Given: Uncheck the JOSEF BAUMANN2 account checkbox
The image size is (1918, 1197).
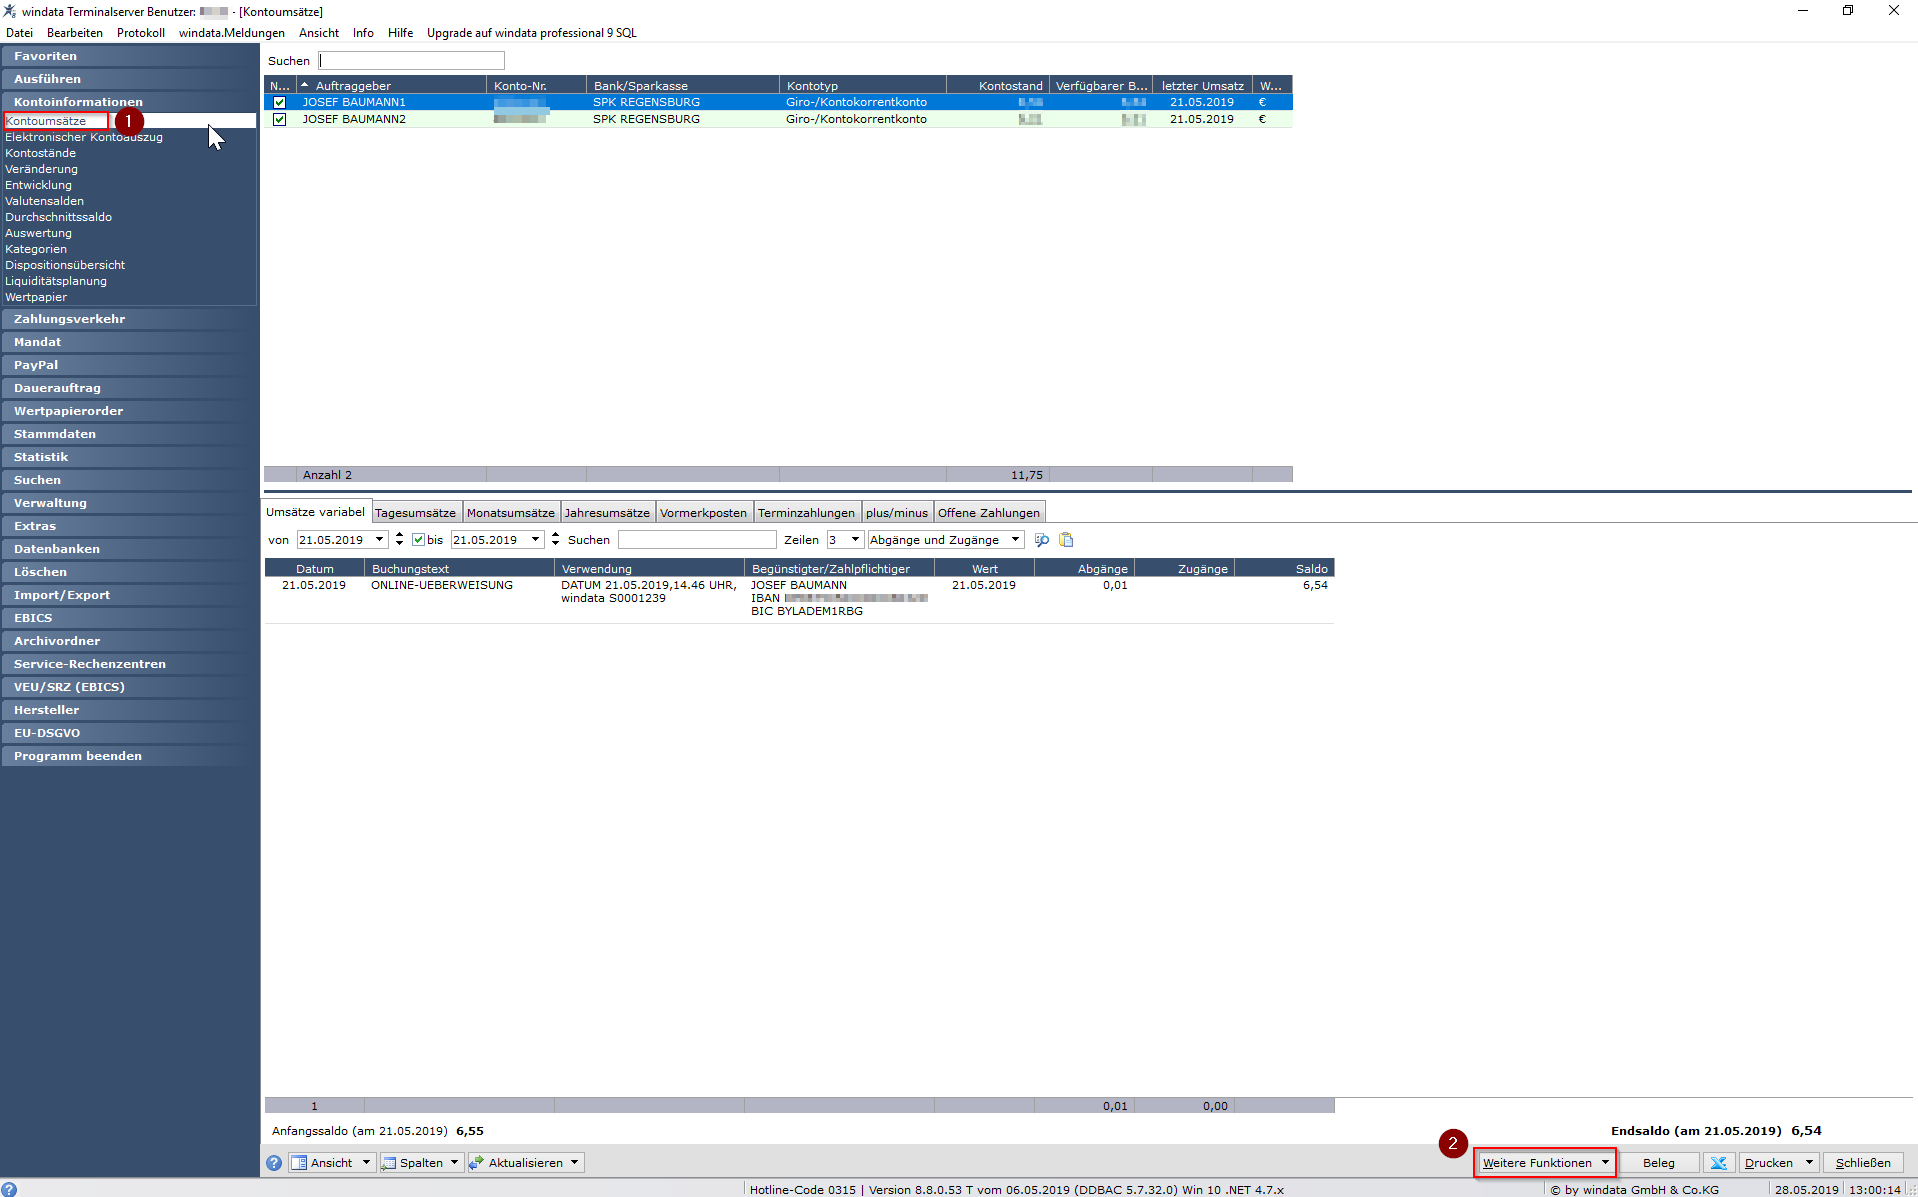Looking at the screenshot, I should tap(280, 119).
